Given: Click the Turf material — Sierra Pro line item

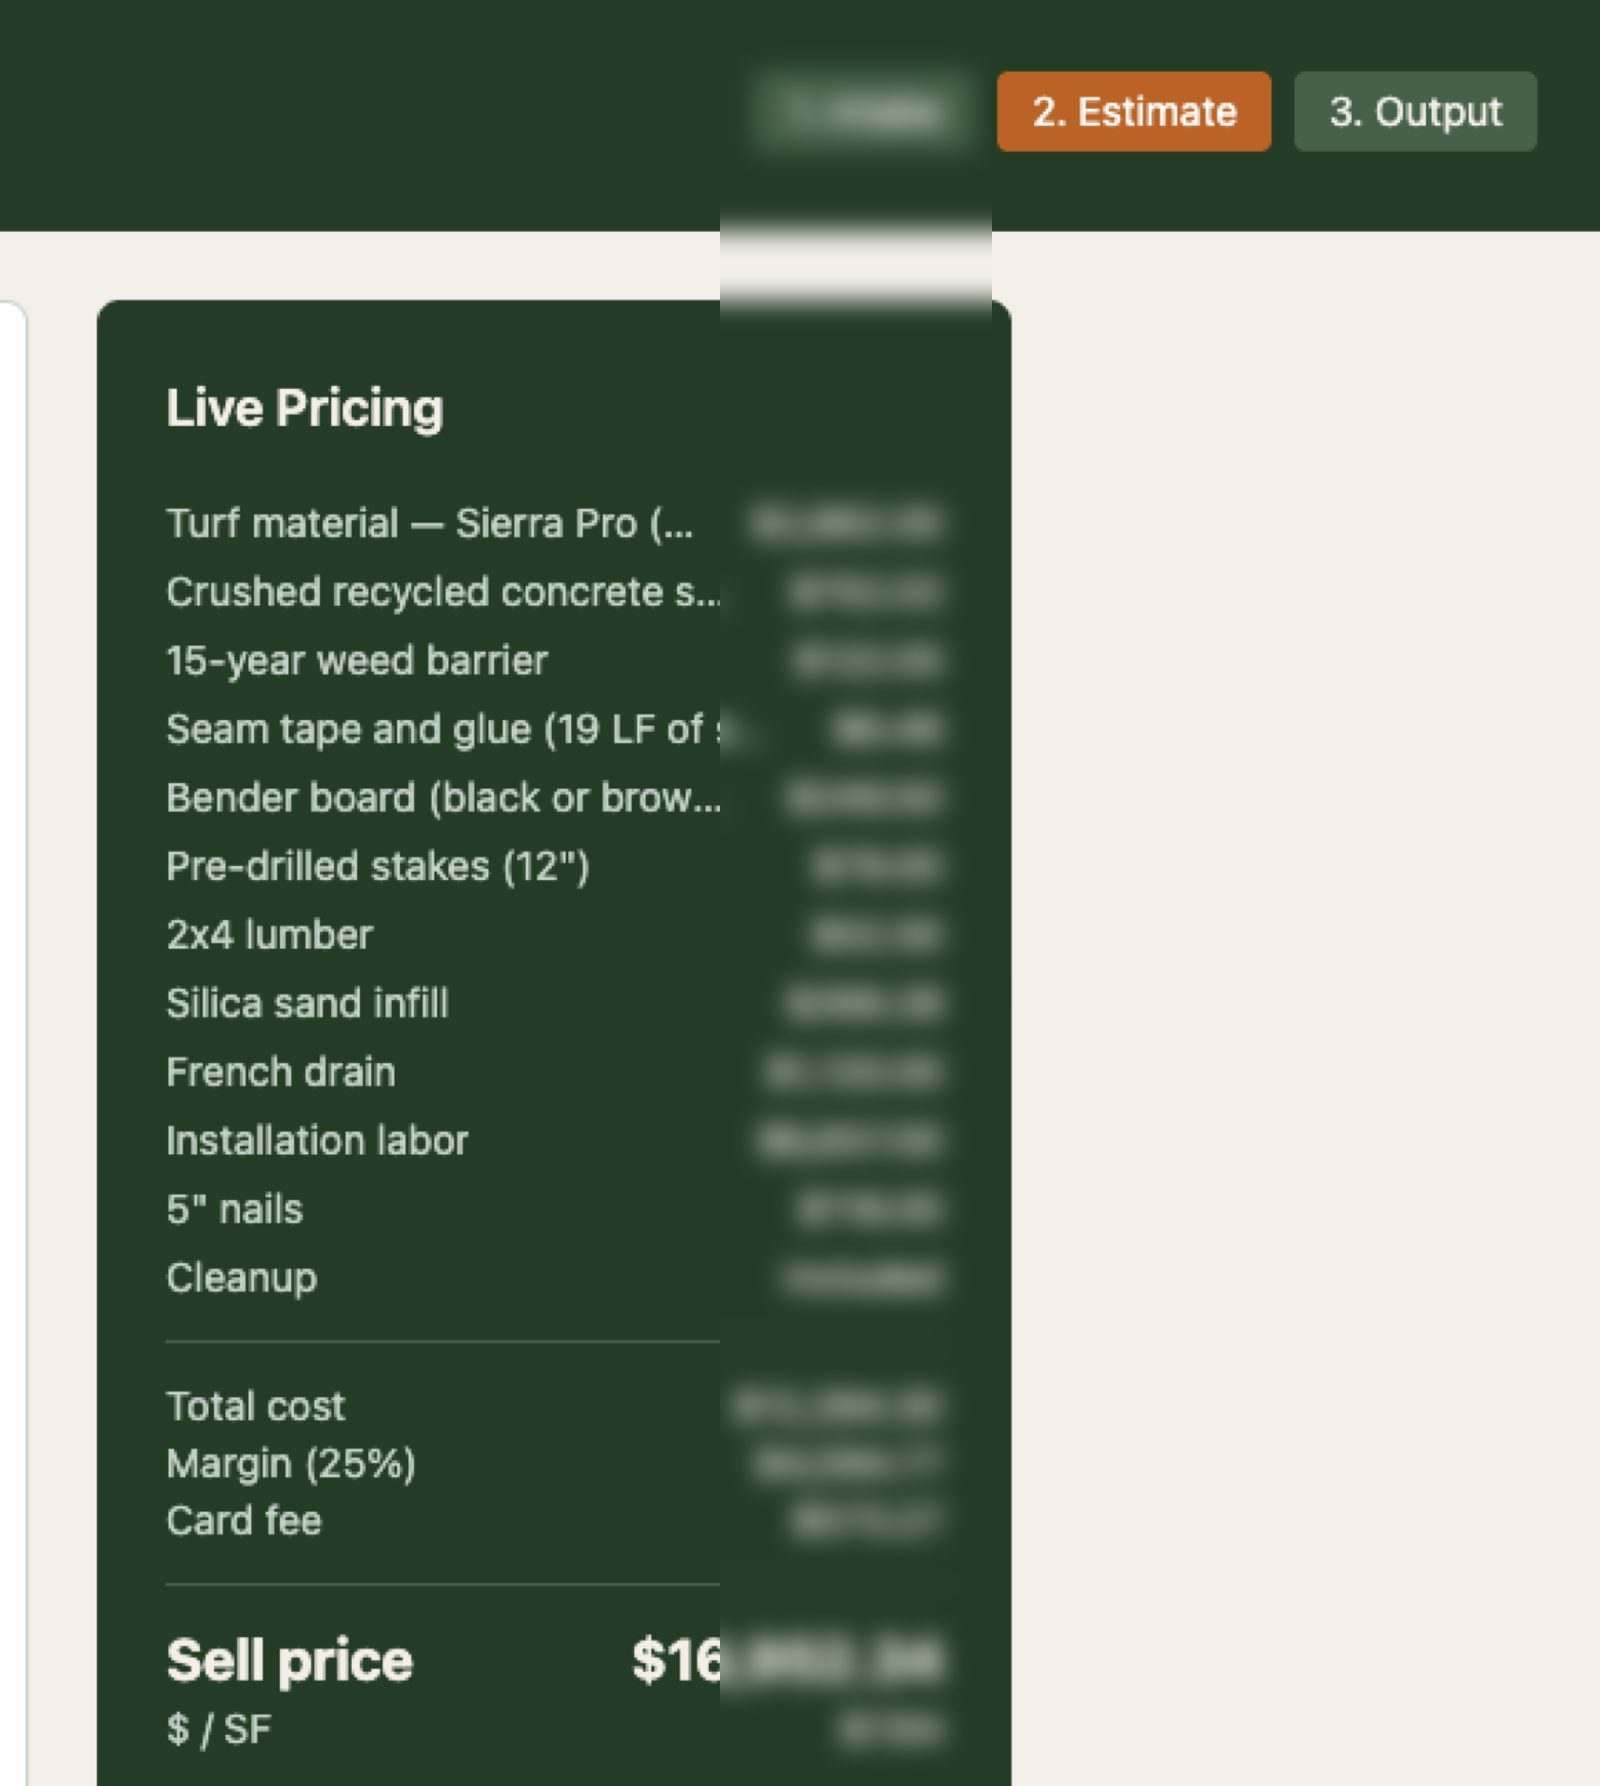Looking at the screenshot, I should pyautogui.click(x=430, y=521).
